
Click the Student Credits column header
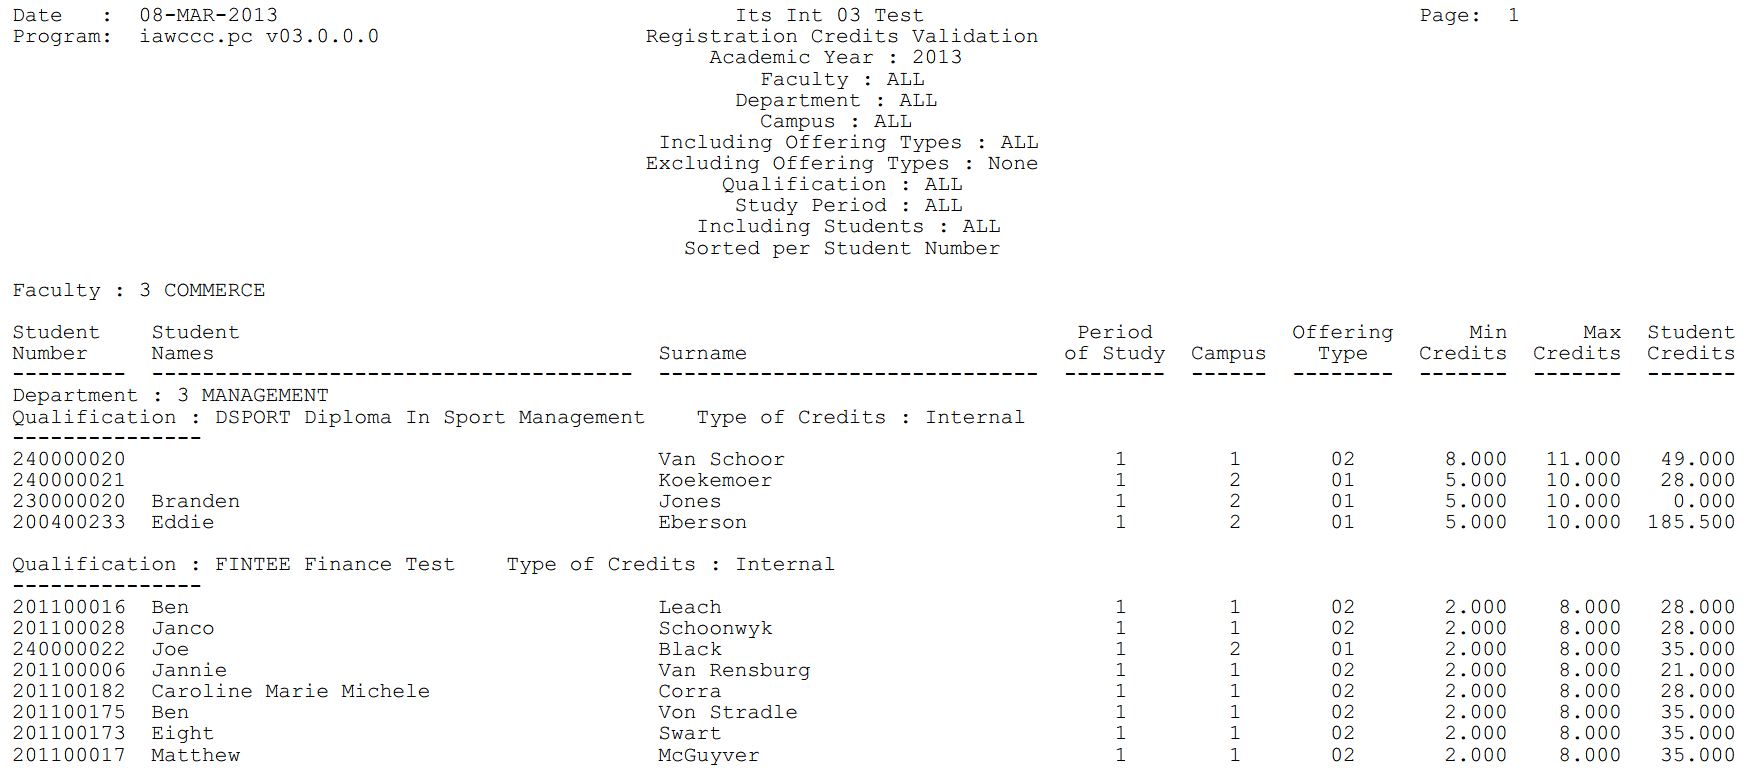(1690, 343)
